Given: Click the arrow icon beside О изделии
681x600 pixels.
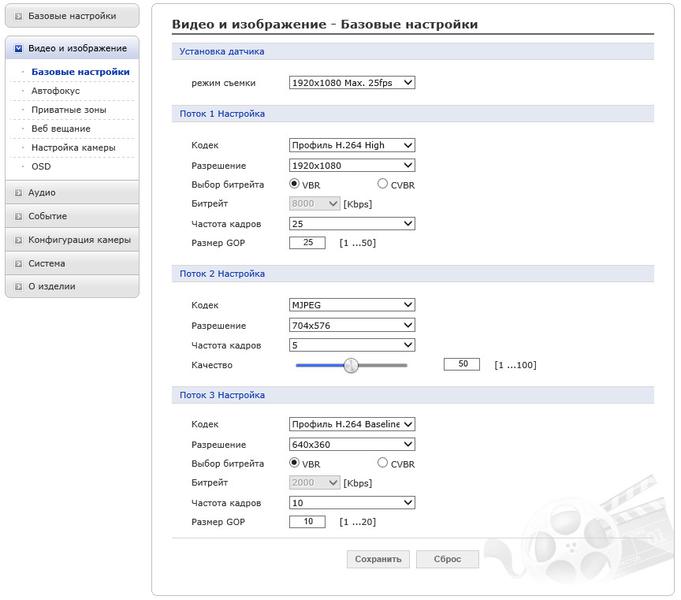Looking at the screenshot, I should coord(18,287).
